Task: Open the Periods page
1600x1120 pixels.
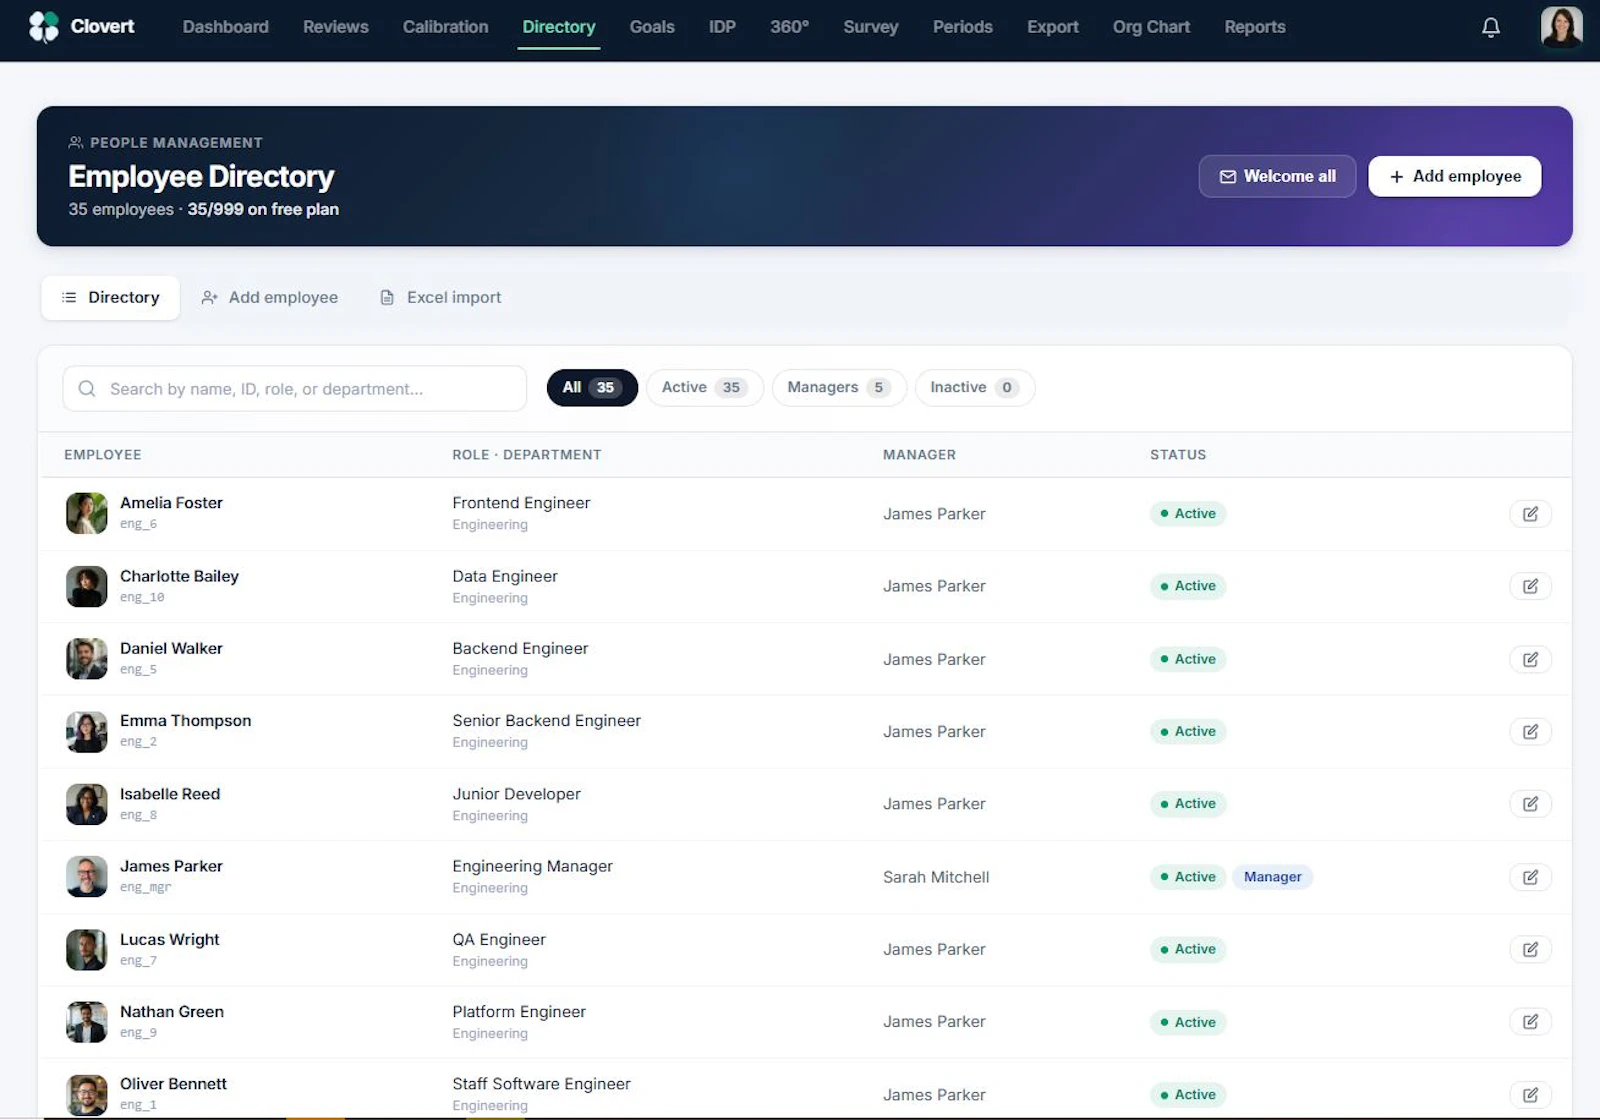Action: click(962, 27)
